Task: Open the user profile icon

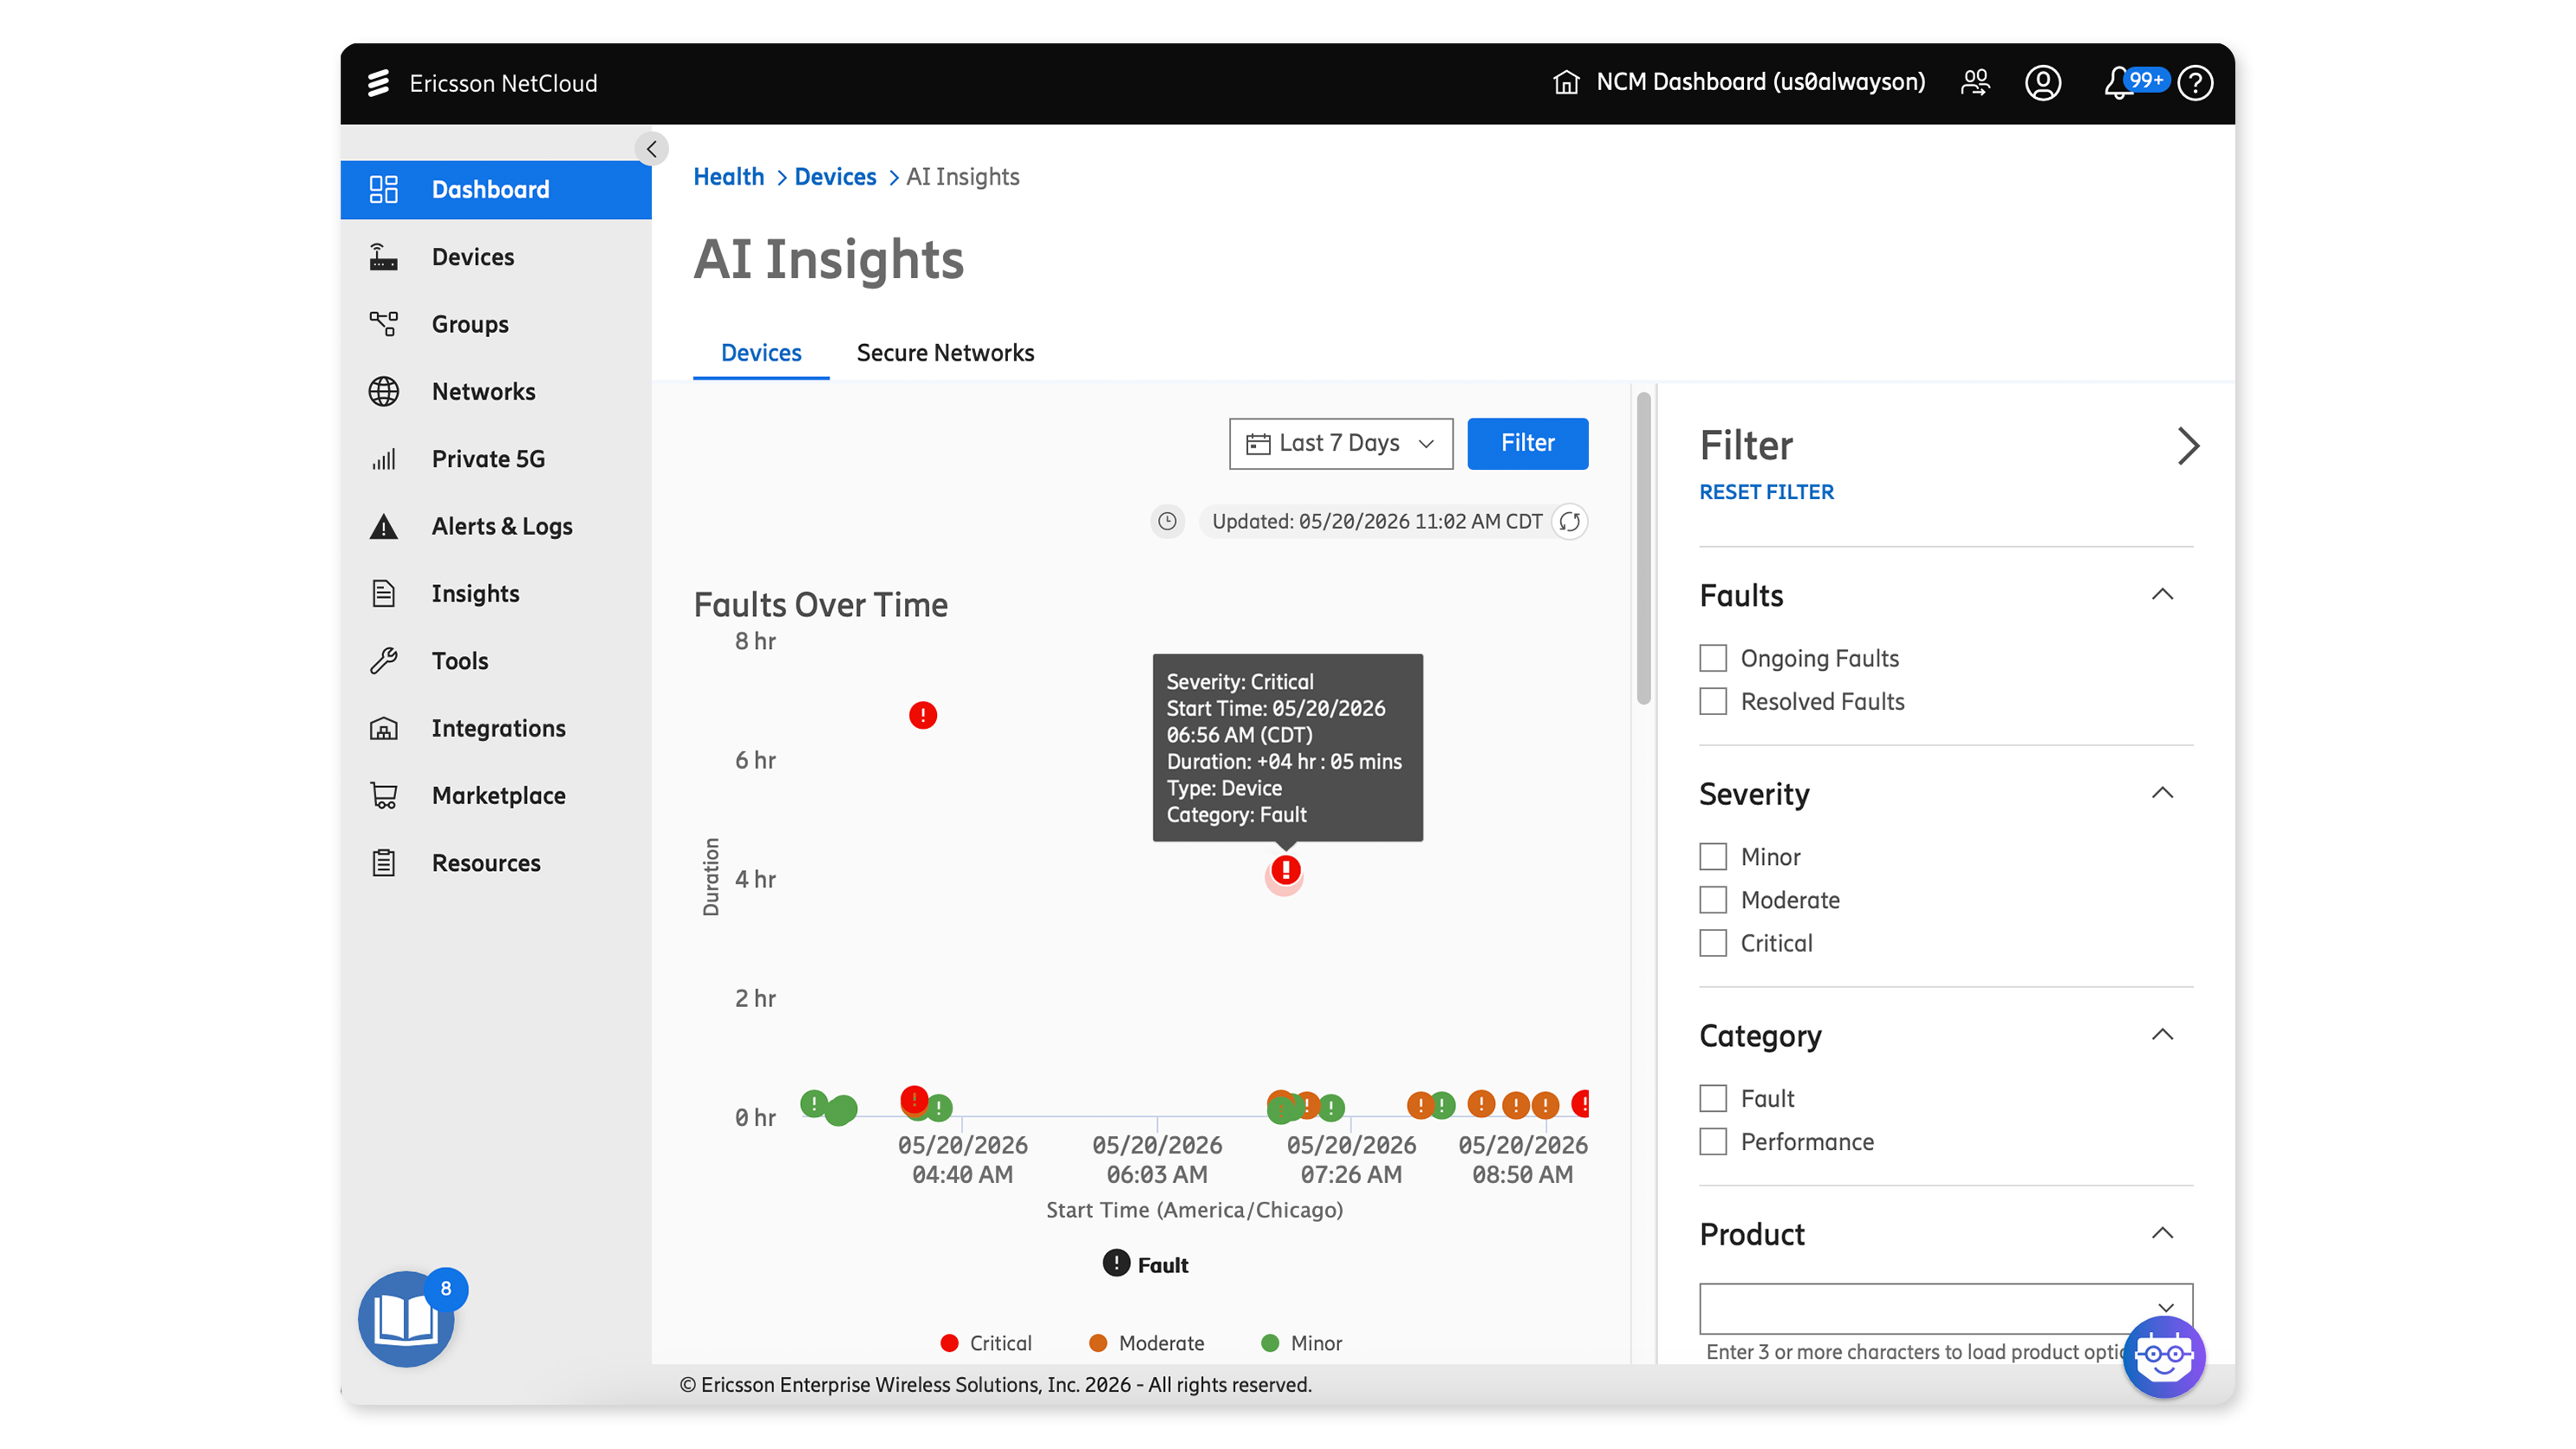Action: coord(2043,82)
